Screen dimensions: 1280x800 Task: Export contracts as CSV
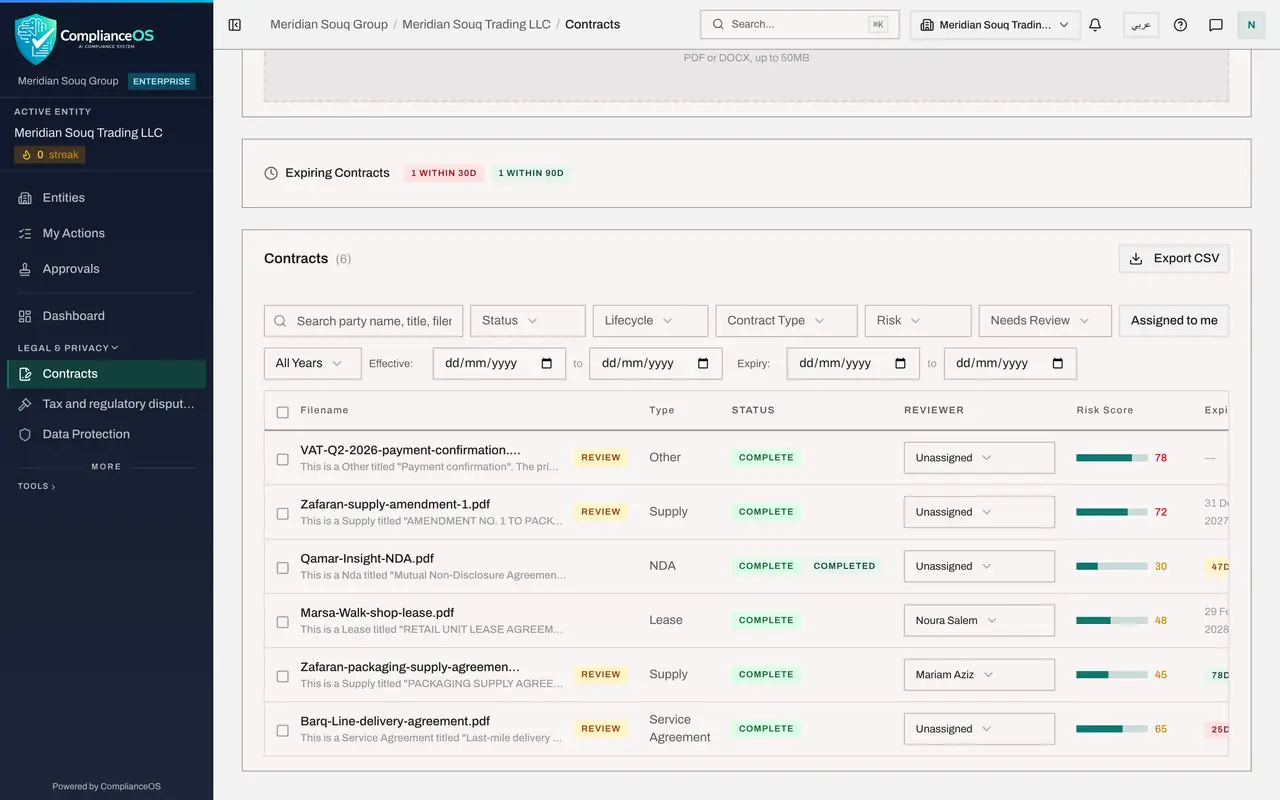pos(1174,258)
